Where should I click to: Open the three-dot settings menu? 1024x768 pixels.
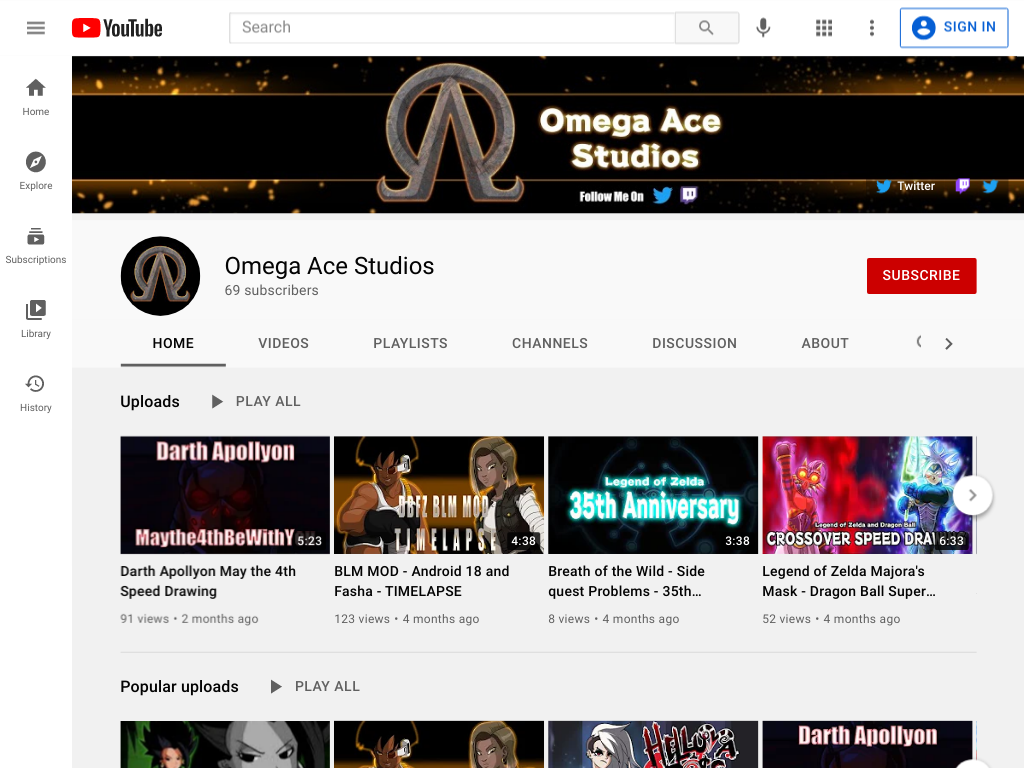871,27
